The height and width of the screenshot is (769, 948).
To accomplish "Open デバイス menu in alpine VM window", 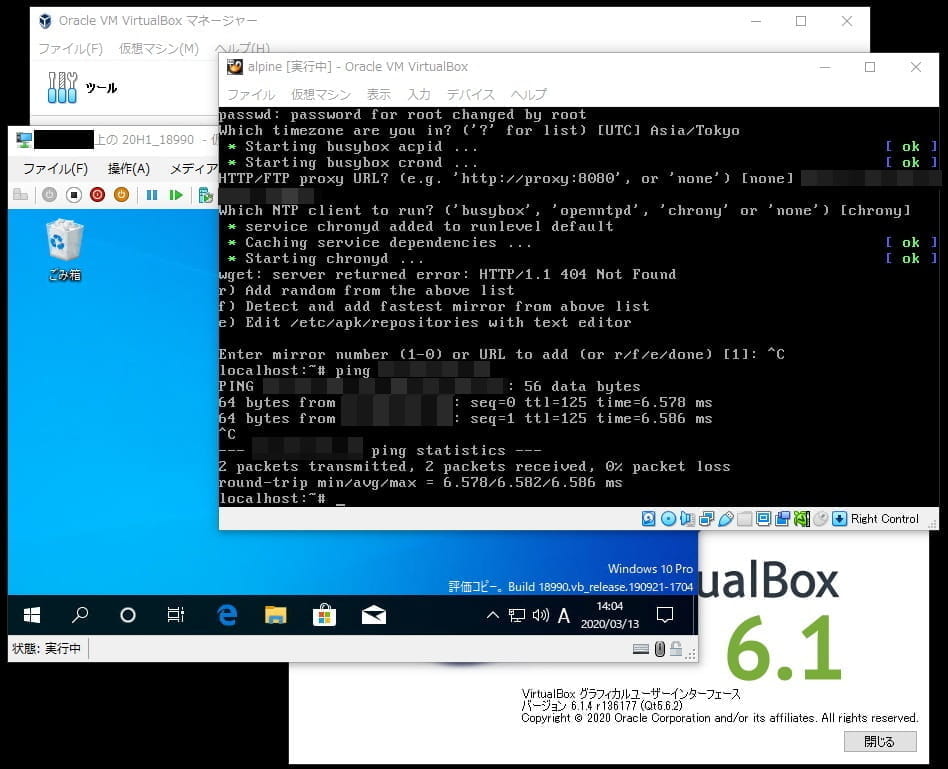I will [470, 94].
